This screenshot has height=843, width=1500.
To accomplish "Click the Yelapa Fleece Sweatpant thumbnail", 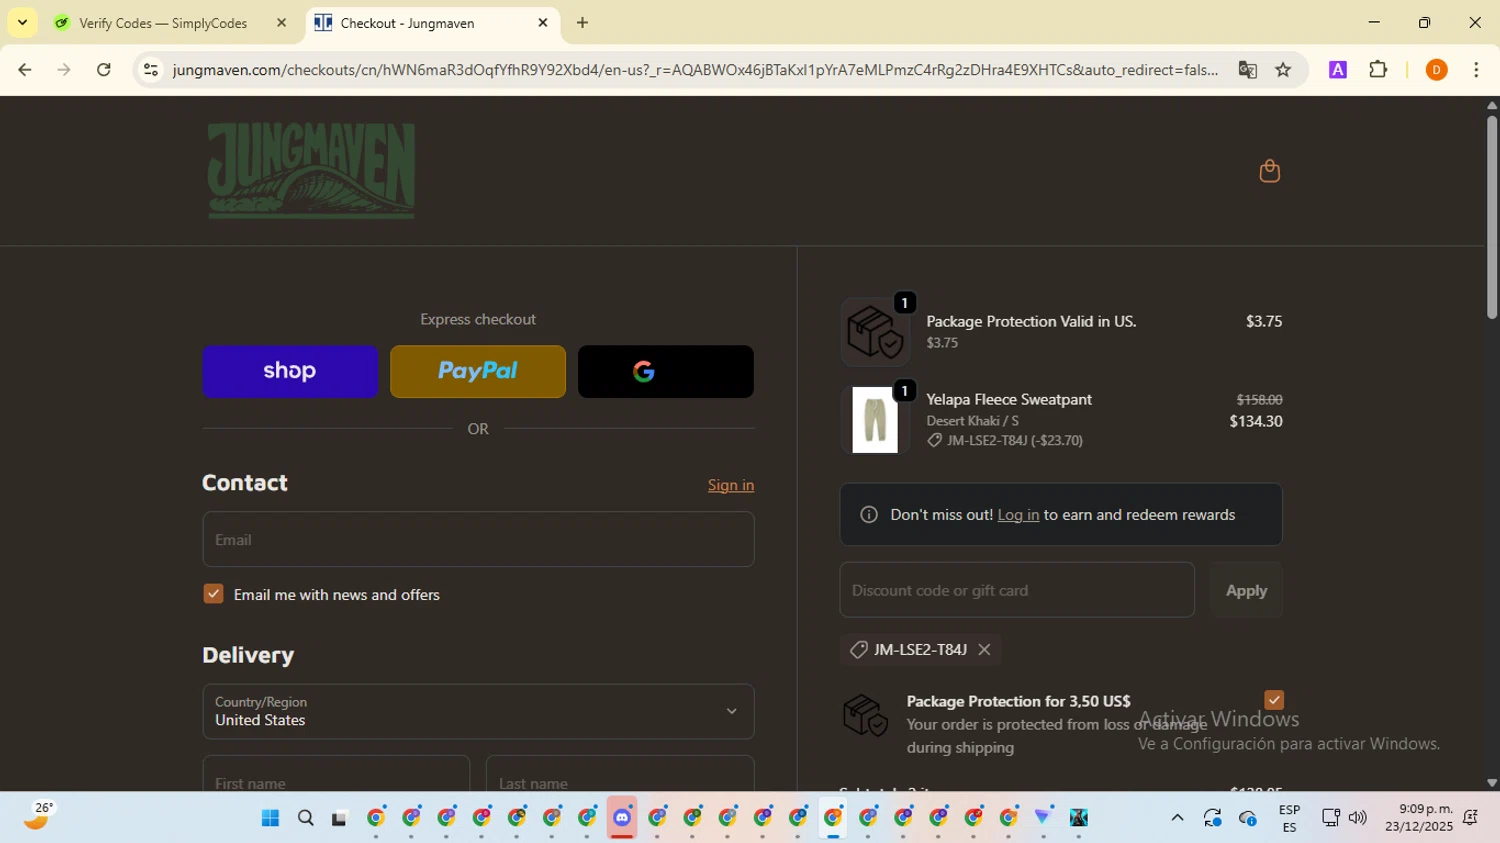I will click(x=875, y=420).
